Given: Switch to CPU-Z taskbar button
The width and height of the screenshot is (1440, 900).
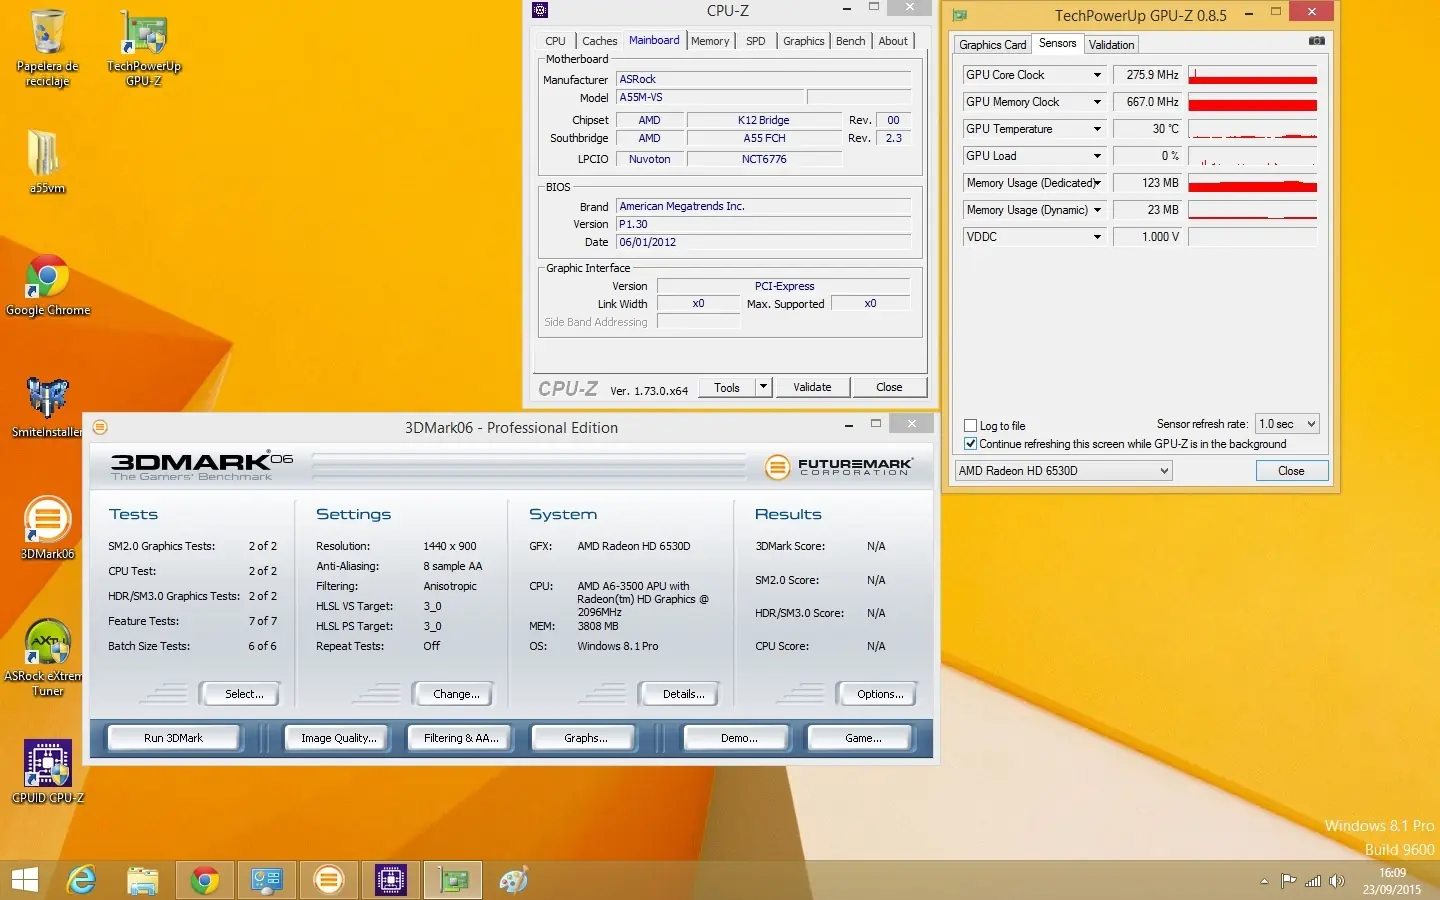Looking at the screenshot, I should click(391, 880).
